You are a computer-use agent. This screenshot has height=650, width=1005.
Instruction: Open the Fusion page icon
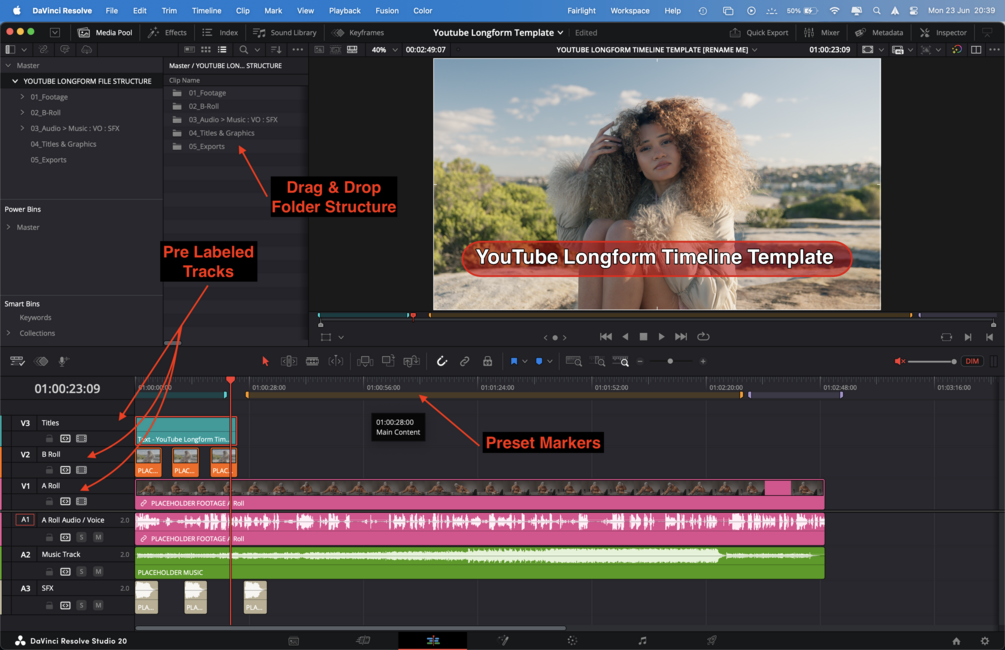503,640
